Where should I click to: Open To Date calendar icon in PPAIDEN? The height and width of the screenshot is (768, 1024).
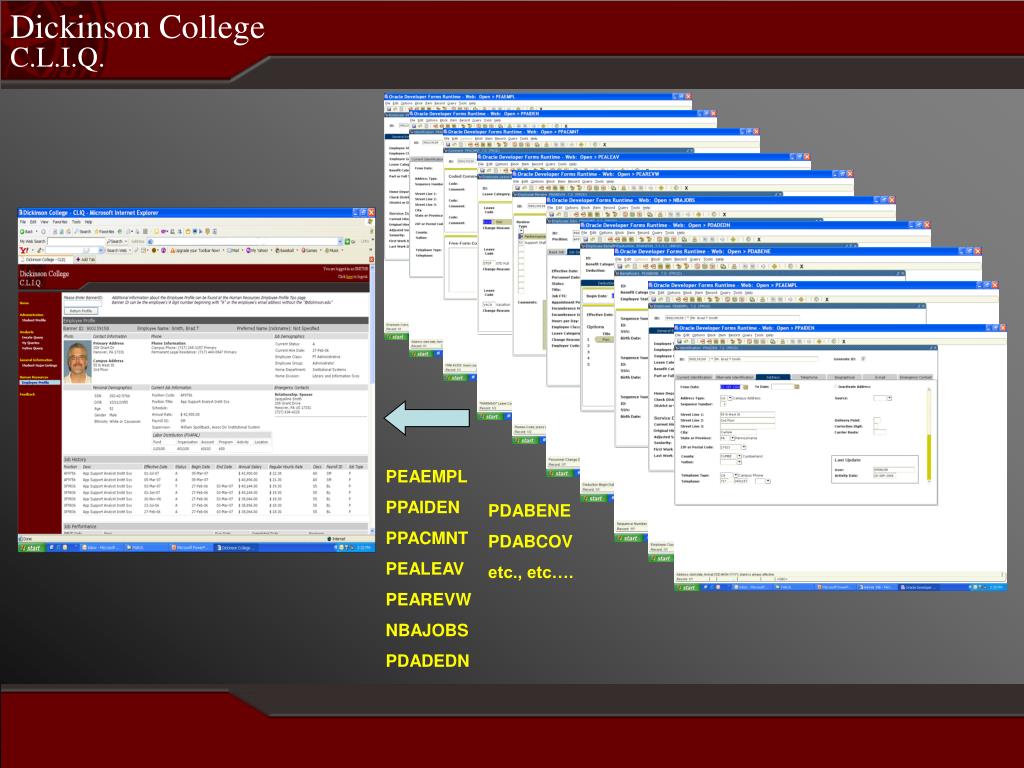pyautogui.click(x=797, y=387)
